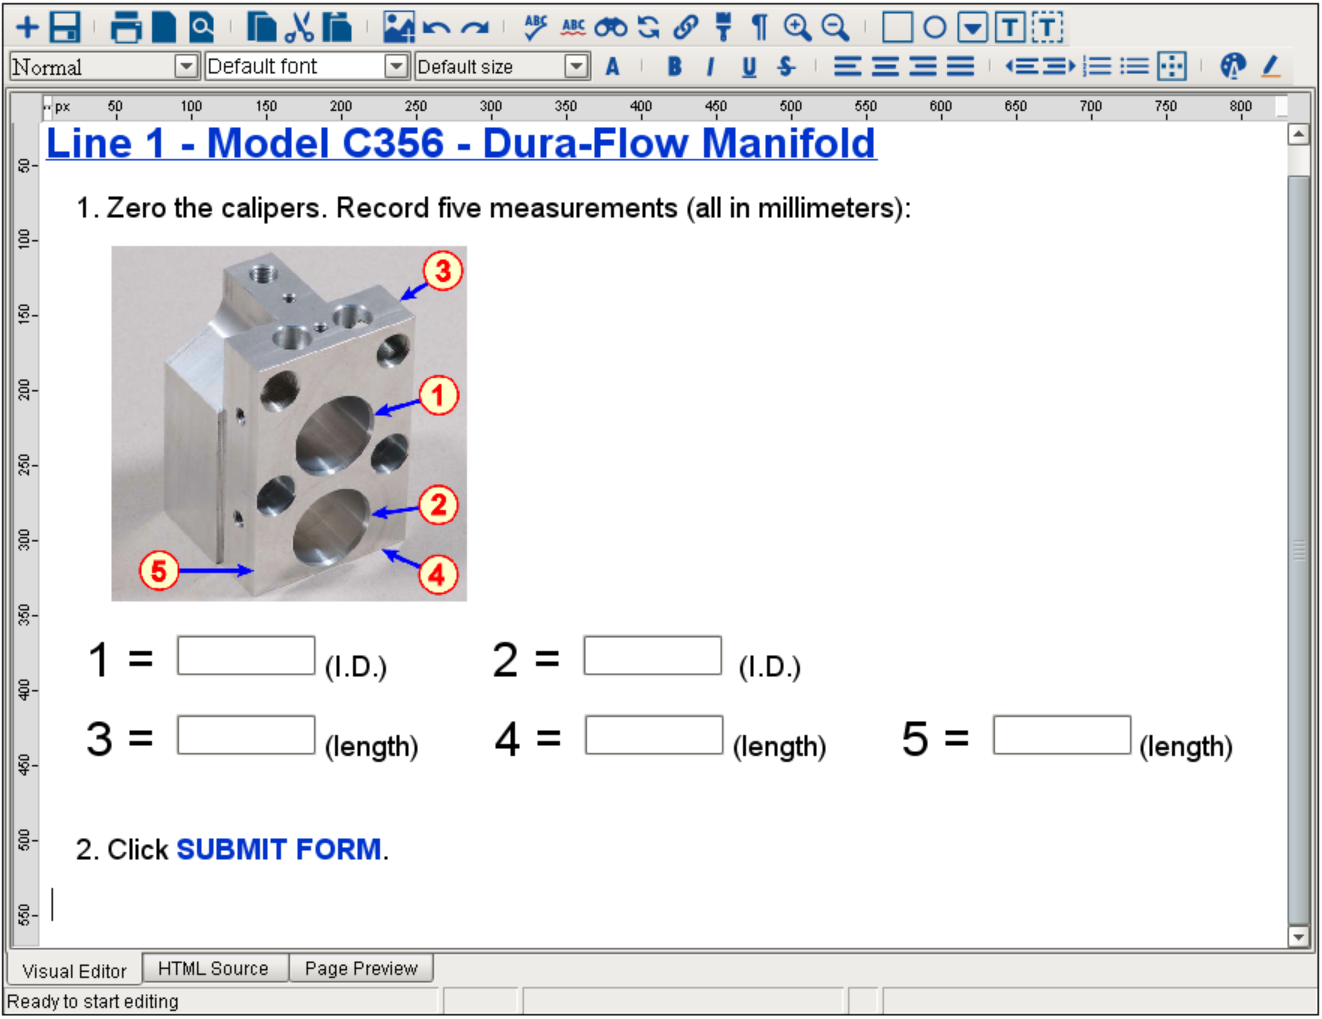Click the Print icon in the toolbar

tap(126, 27)
